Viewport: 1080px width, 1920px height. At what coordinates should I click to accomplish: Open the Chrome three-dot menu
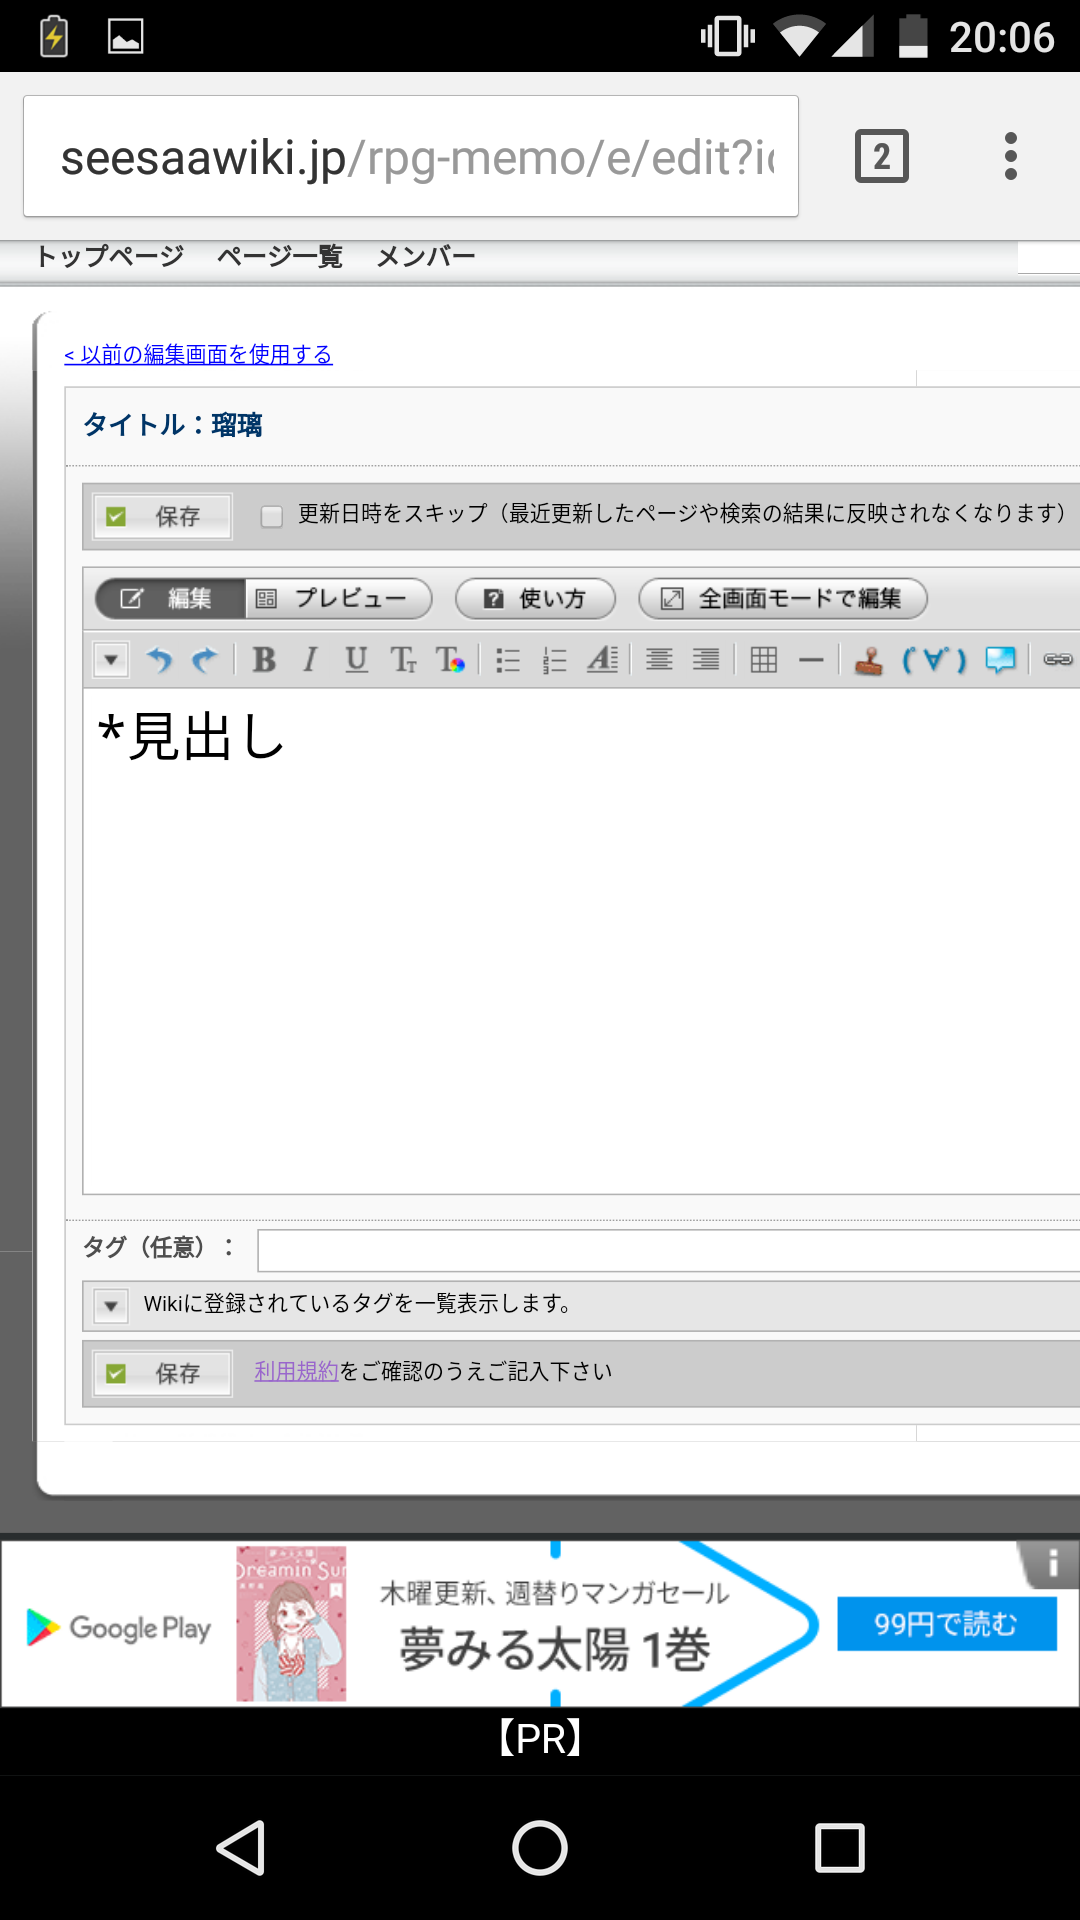click(x=1010, y=157)
